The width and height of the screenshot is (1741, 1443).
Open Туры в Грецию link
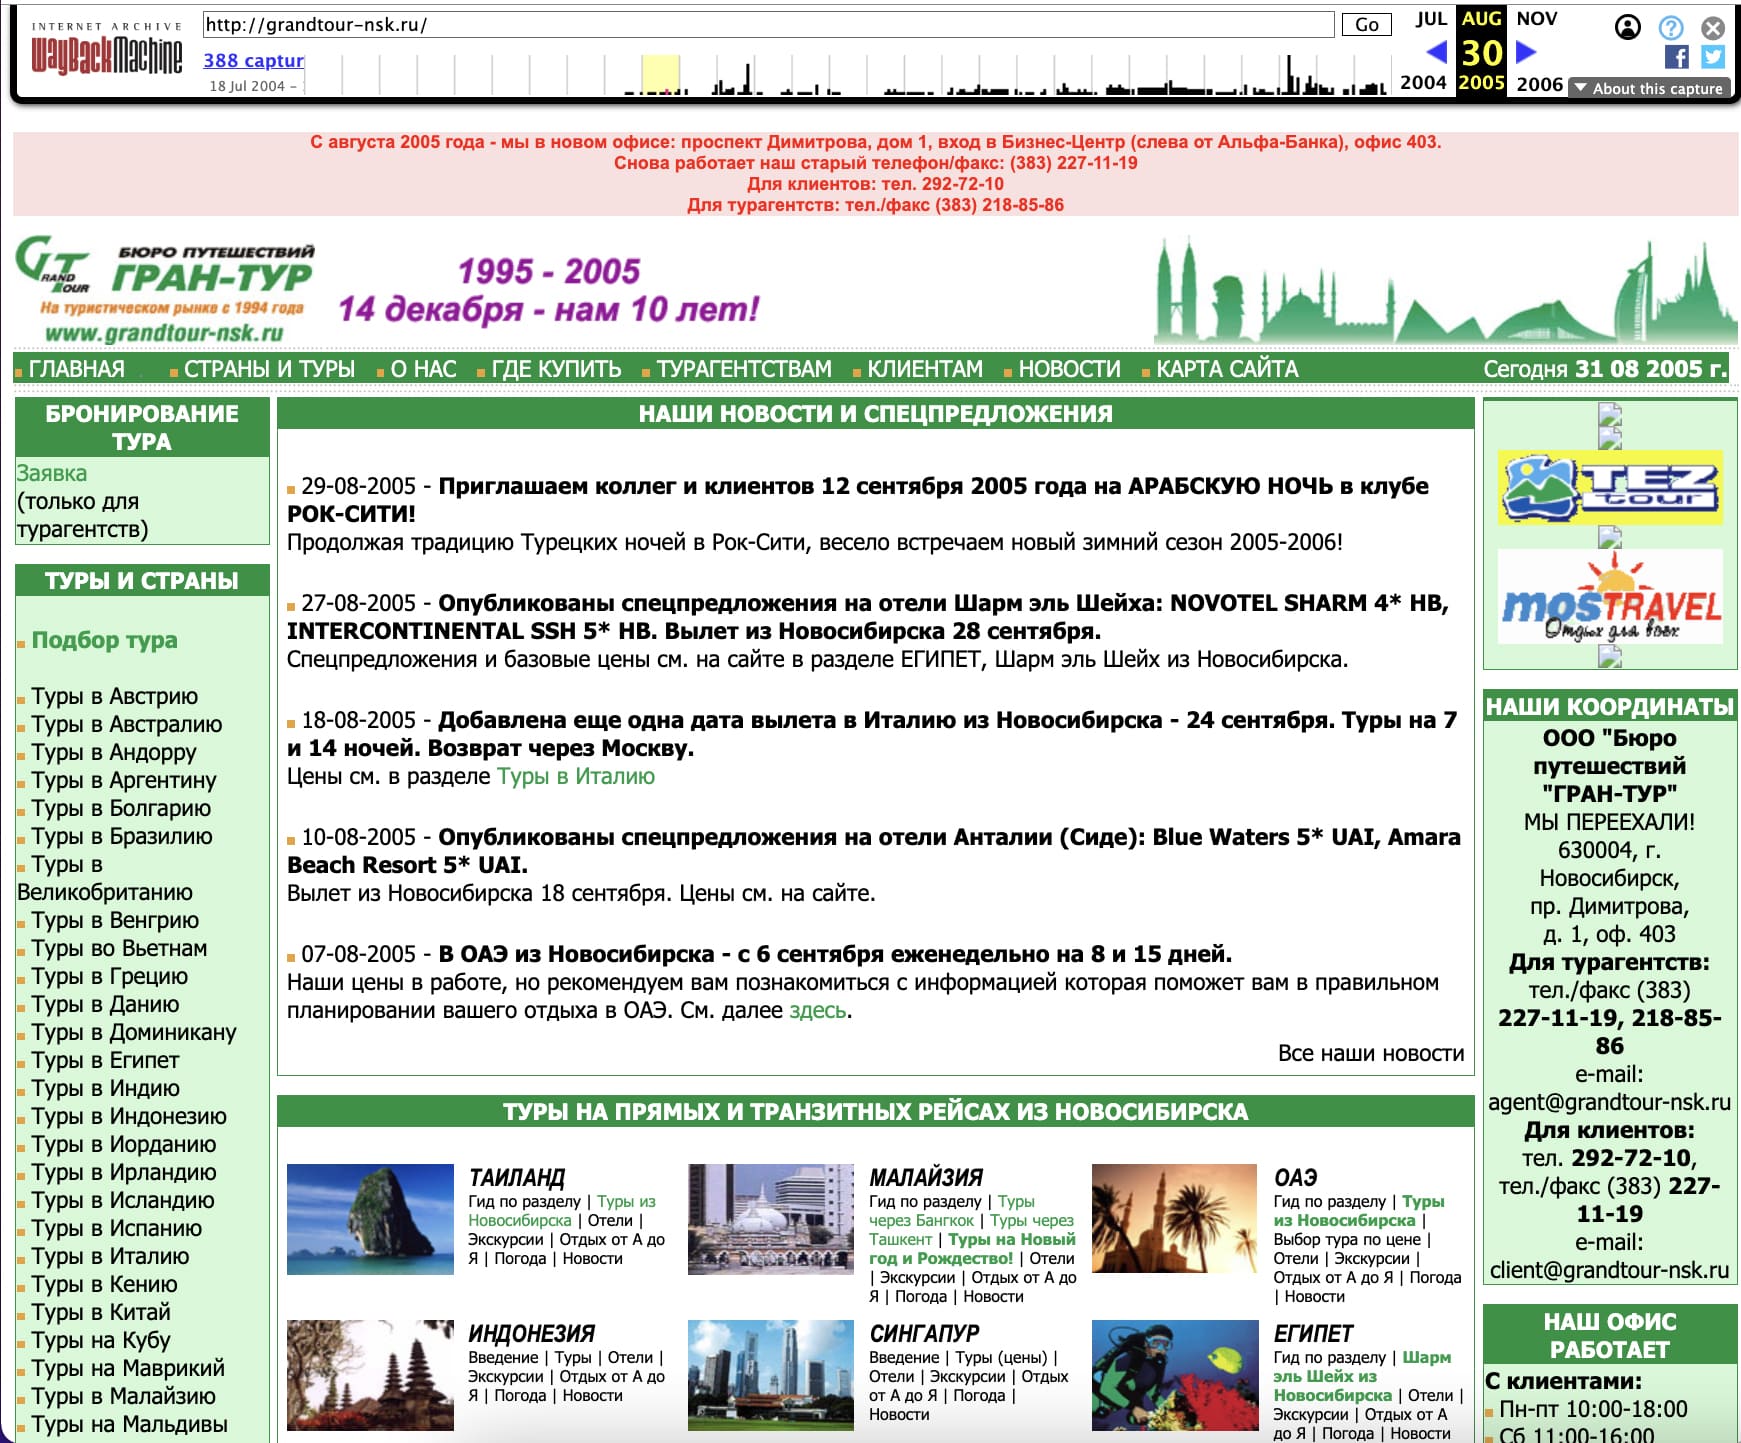coord(109,976)
